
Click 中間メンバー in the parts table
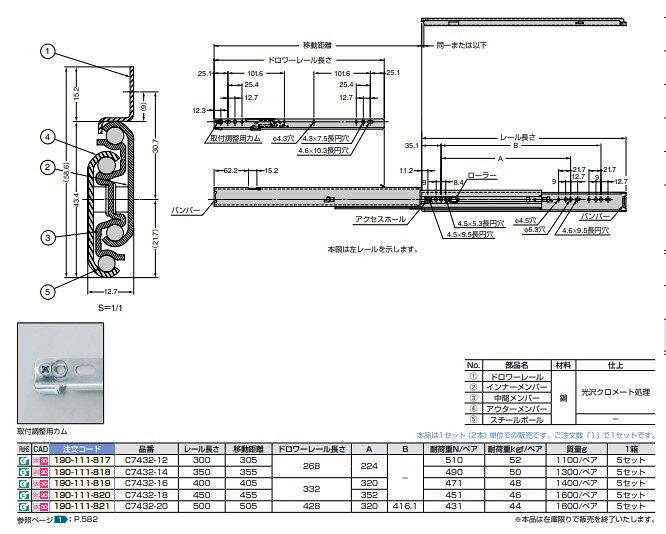coord(516,398)
